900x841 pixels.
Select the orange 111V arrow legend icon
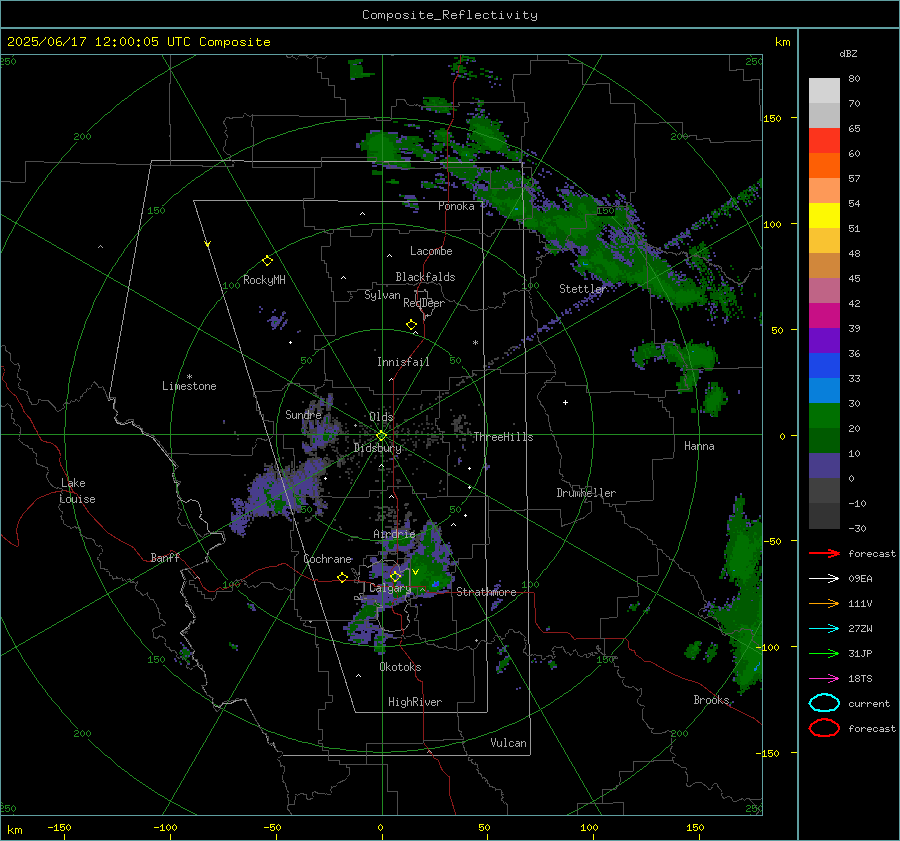[x=824, y=603]
